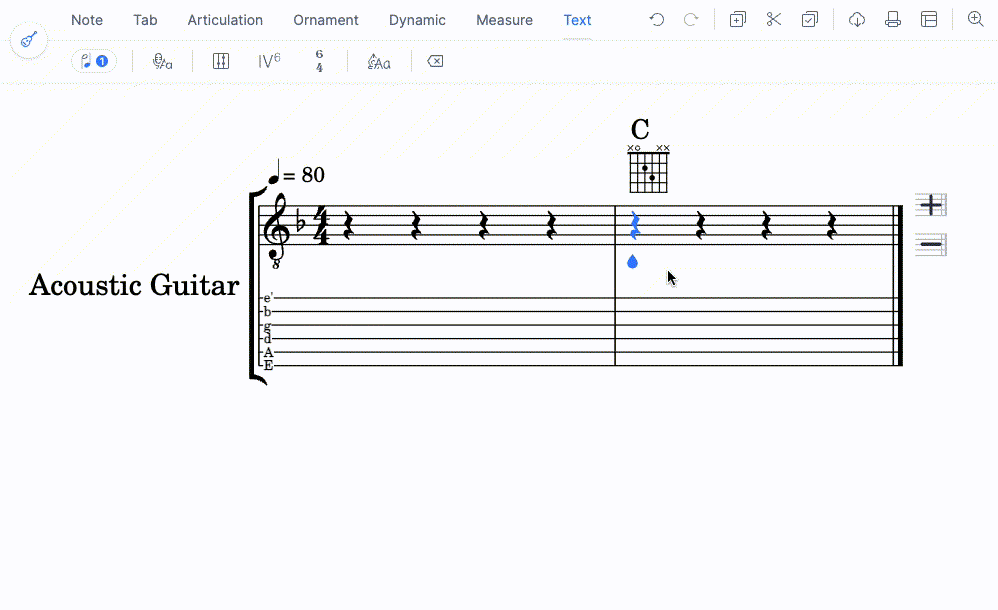Redo the undone action
This screenshot has height=610, width=998.
tap(690, 19)
